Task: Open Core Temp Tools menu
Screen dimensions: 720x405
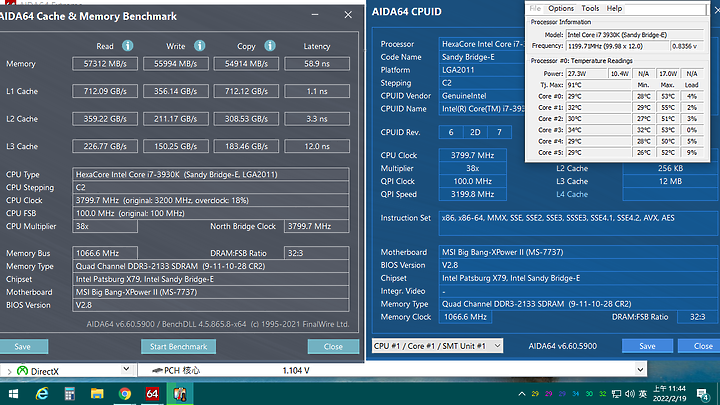Action: pyautogui.click(x=590, y=8)
